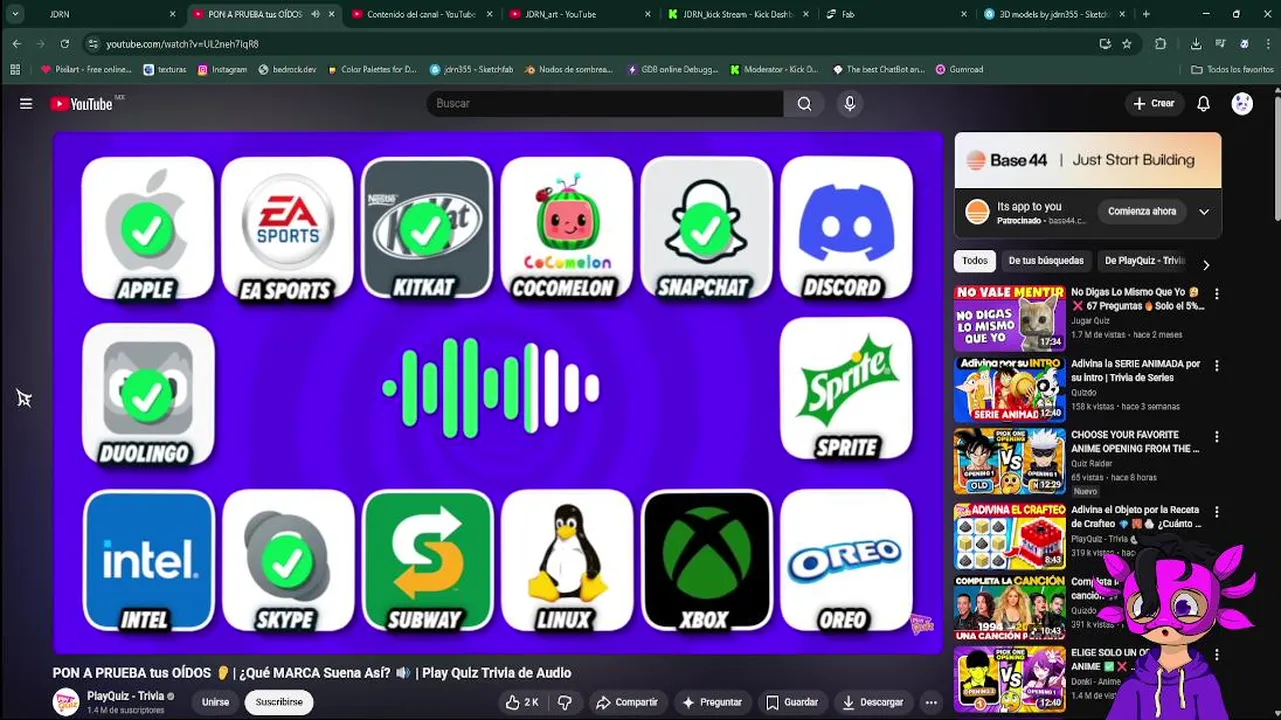Open options for Adivina el Objeto video

(1217, 511)
